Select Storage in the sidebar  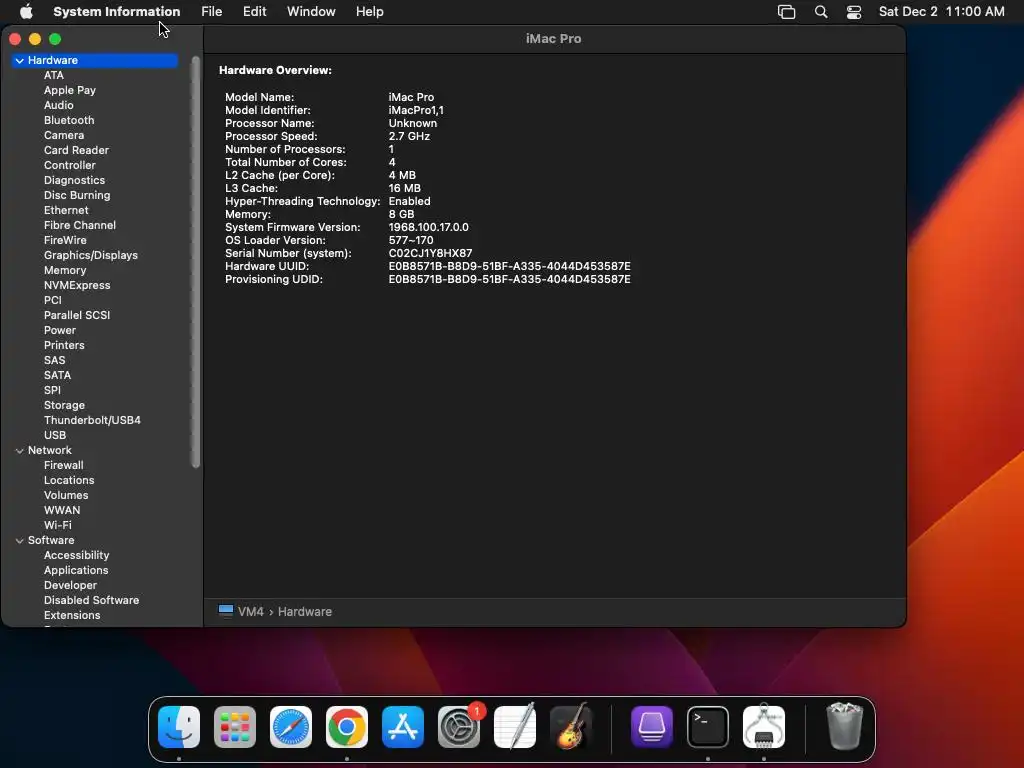point(64,406)
